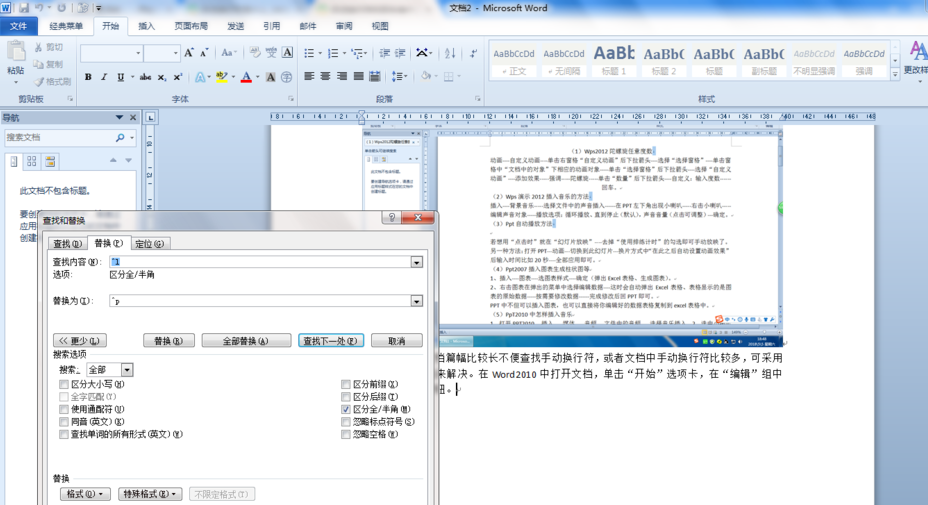
Task: Open the 特殊格式 special format dropdown
Action: pos(150,494)
